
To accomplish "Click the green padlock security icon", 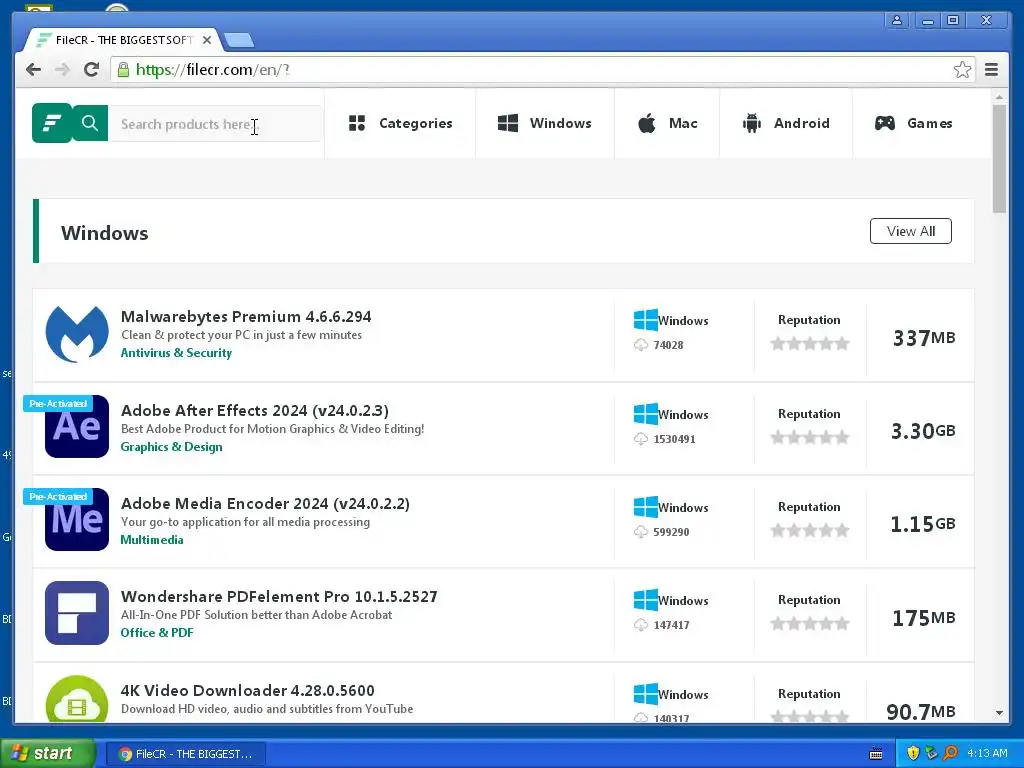I will pyautogui.click(x=123, y=69).
